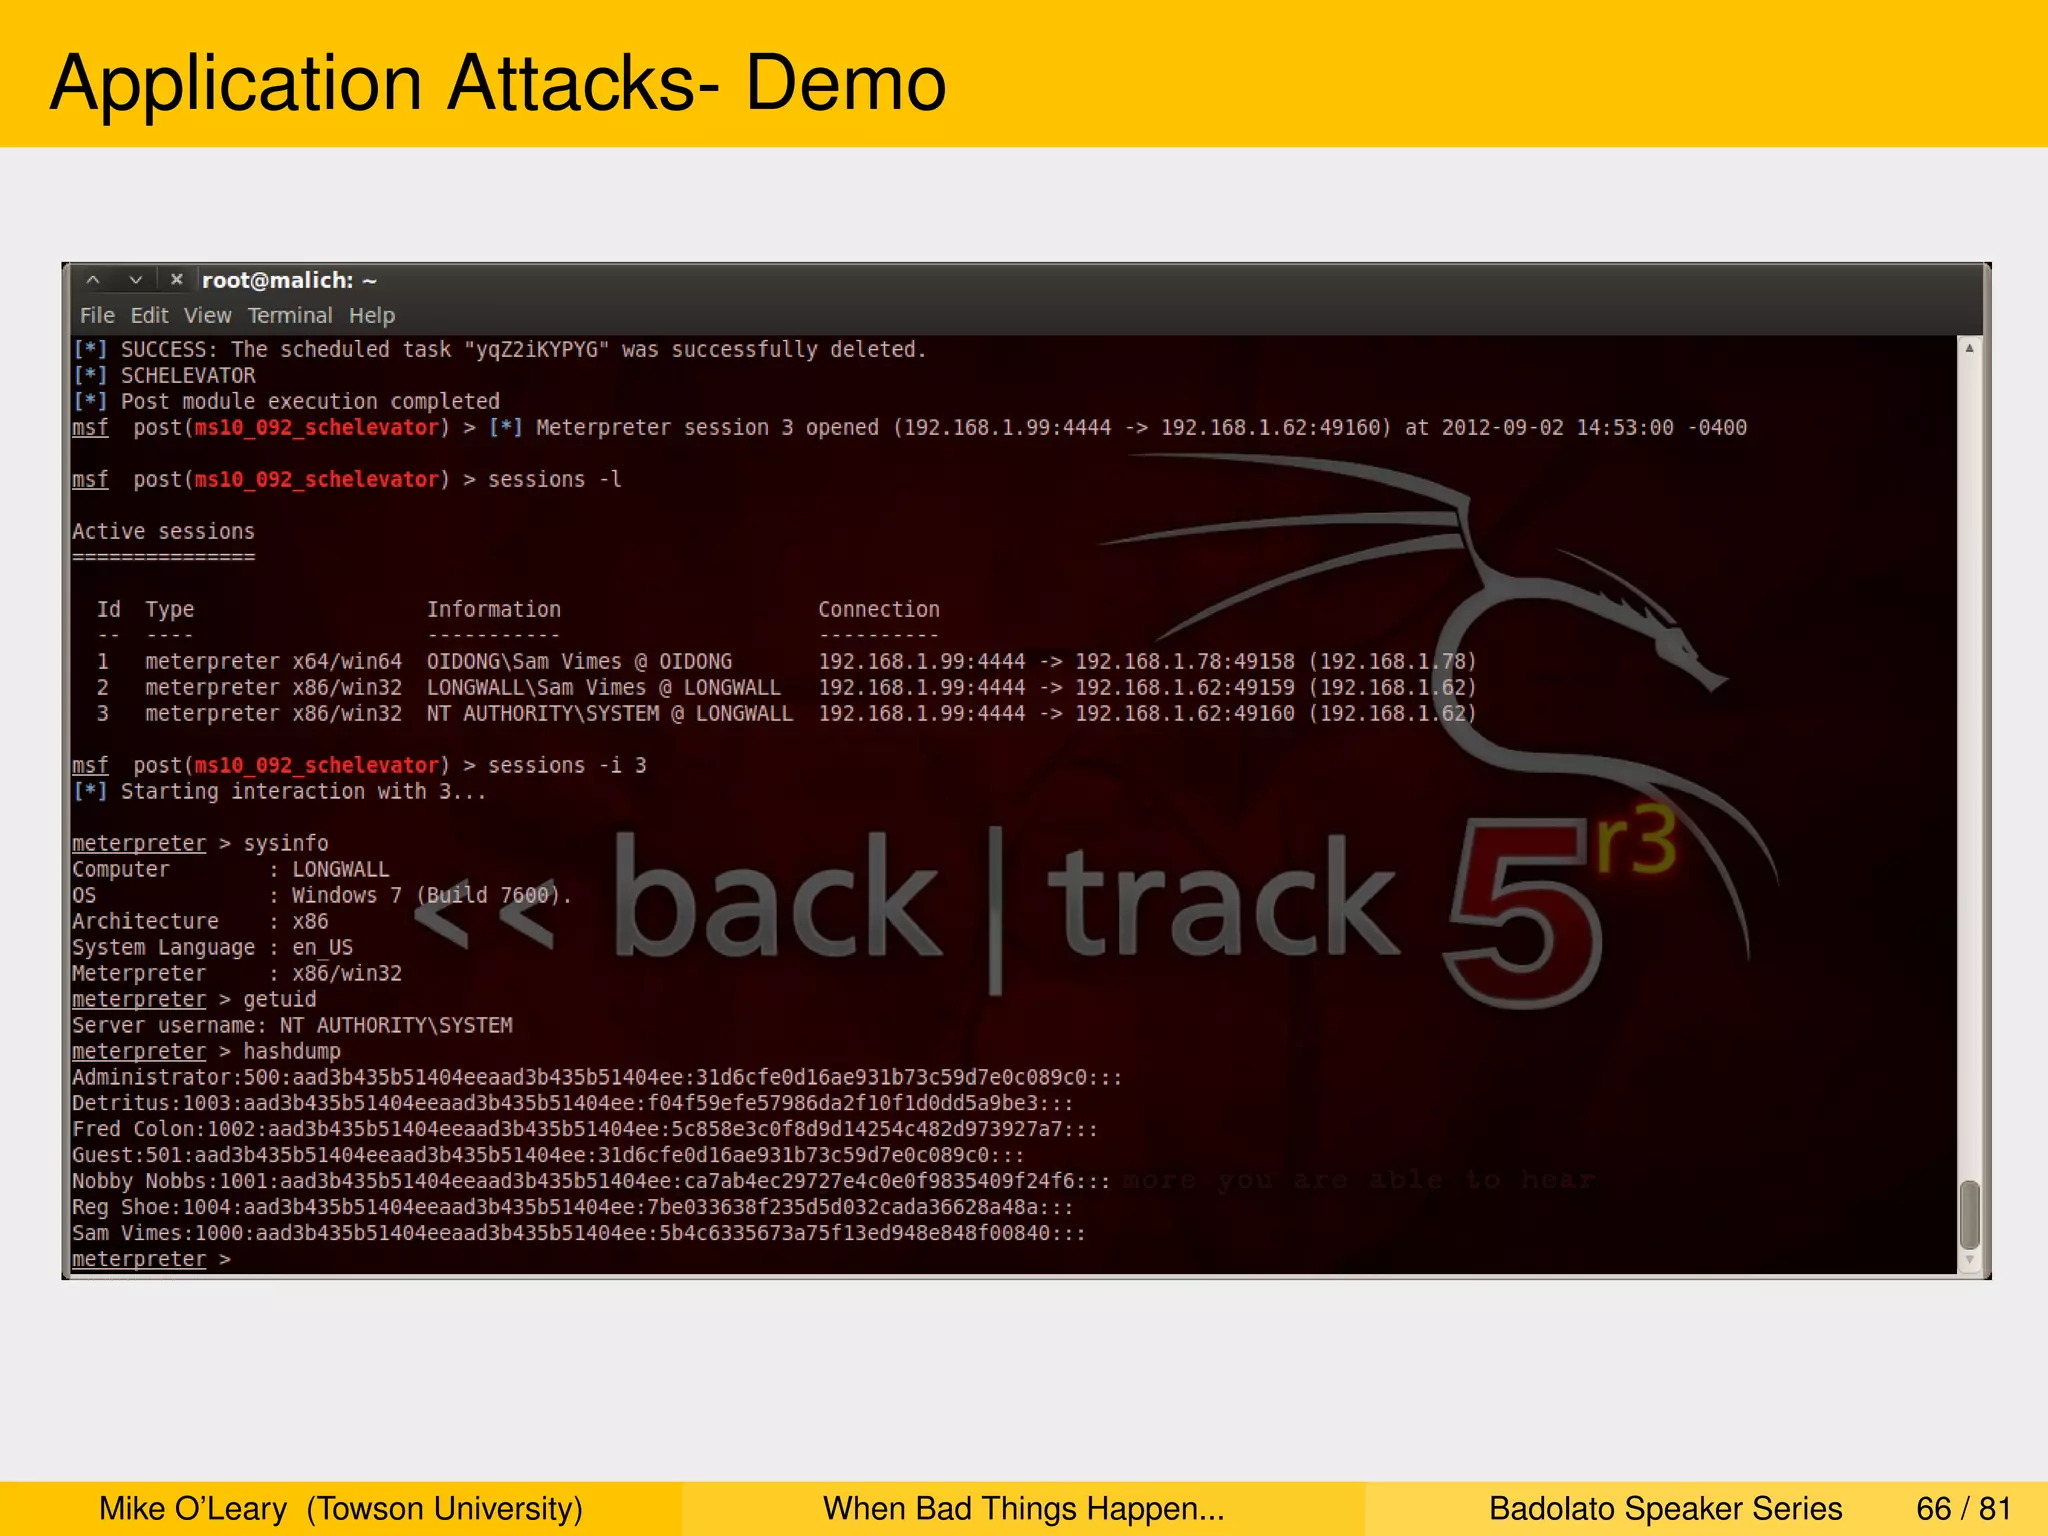
Task: Click the Nobby Nobbs:1001 hash line
Action: pos(591,1182)
